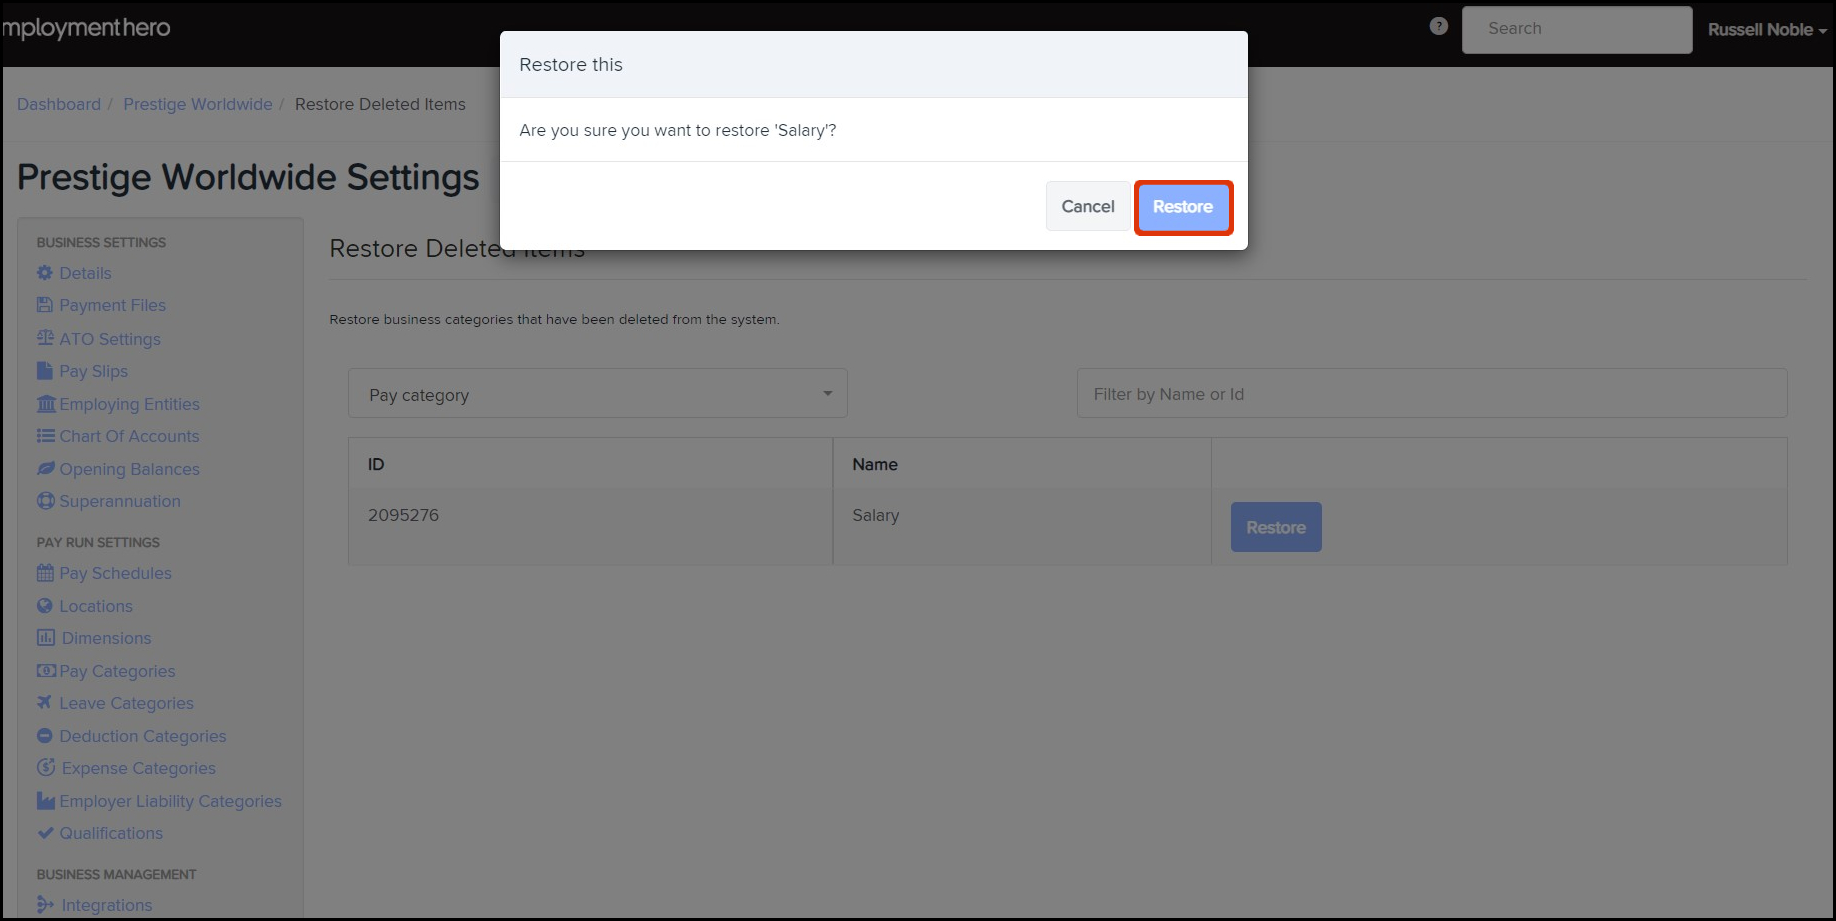Image resolution: width=1836 pixels, height=921 pixels.
Task: Open Prestige Worldwide breadcrumb link
Action: pos(197,104)
